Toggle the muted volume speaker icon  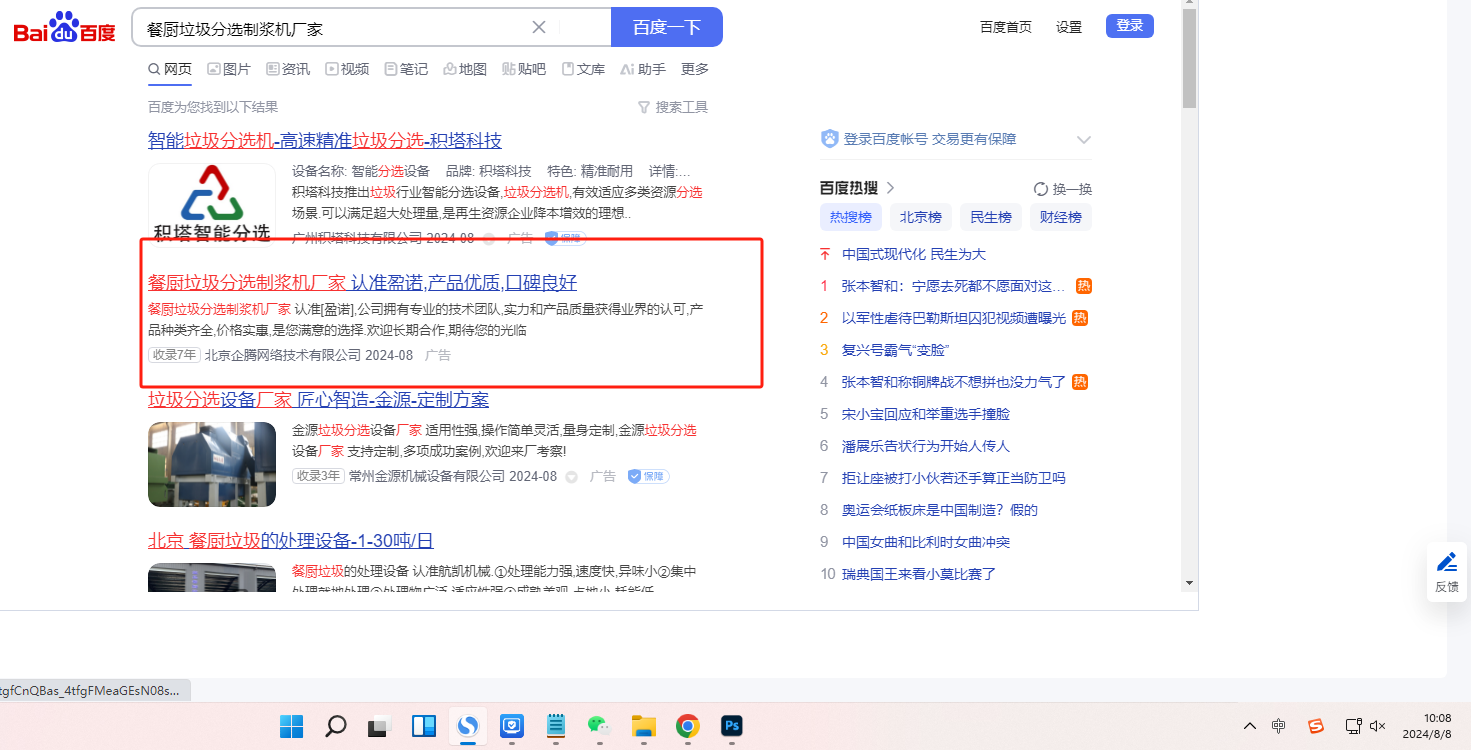pos(1377,726)
